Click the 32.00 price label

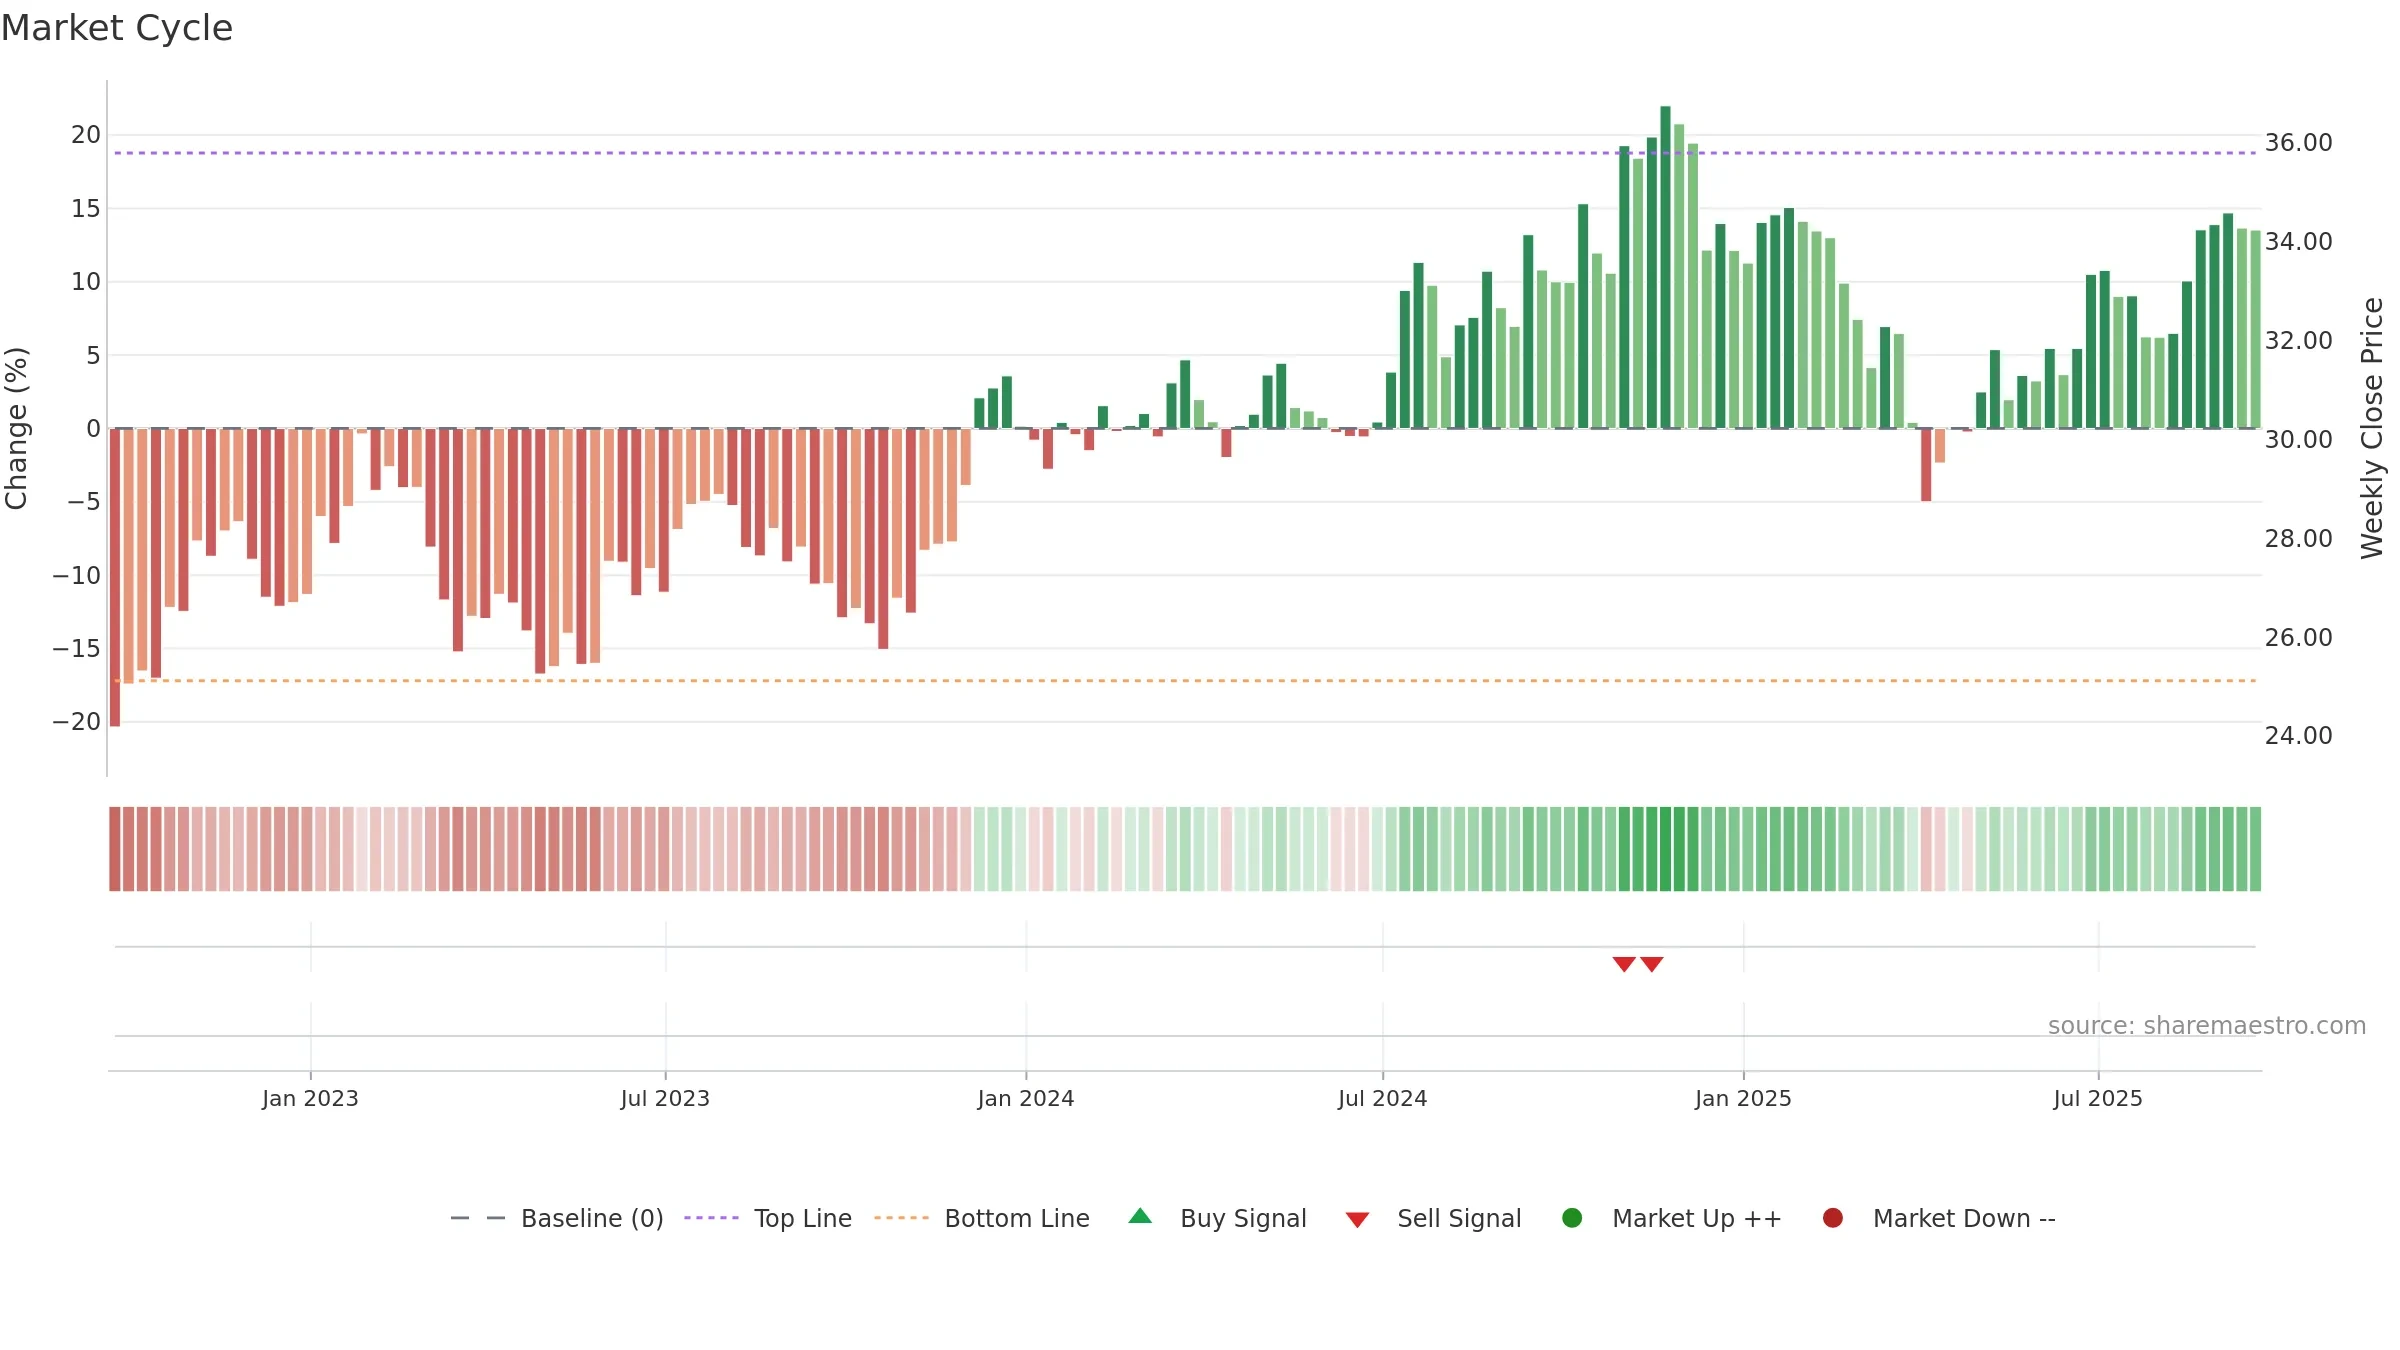point(2298,341)
